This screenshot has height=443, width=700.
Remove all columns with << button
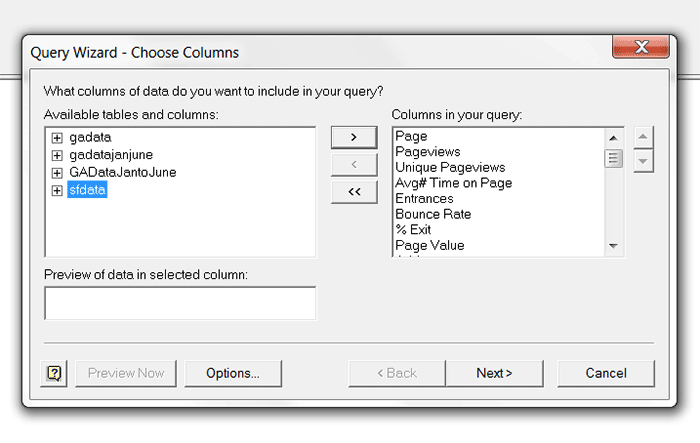[x=354, y=192]
